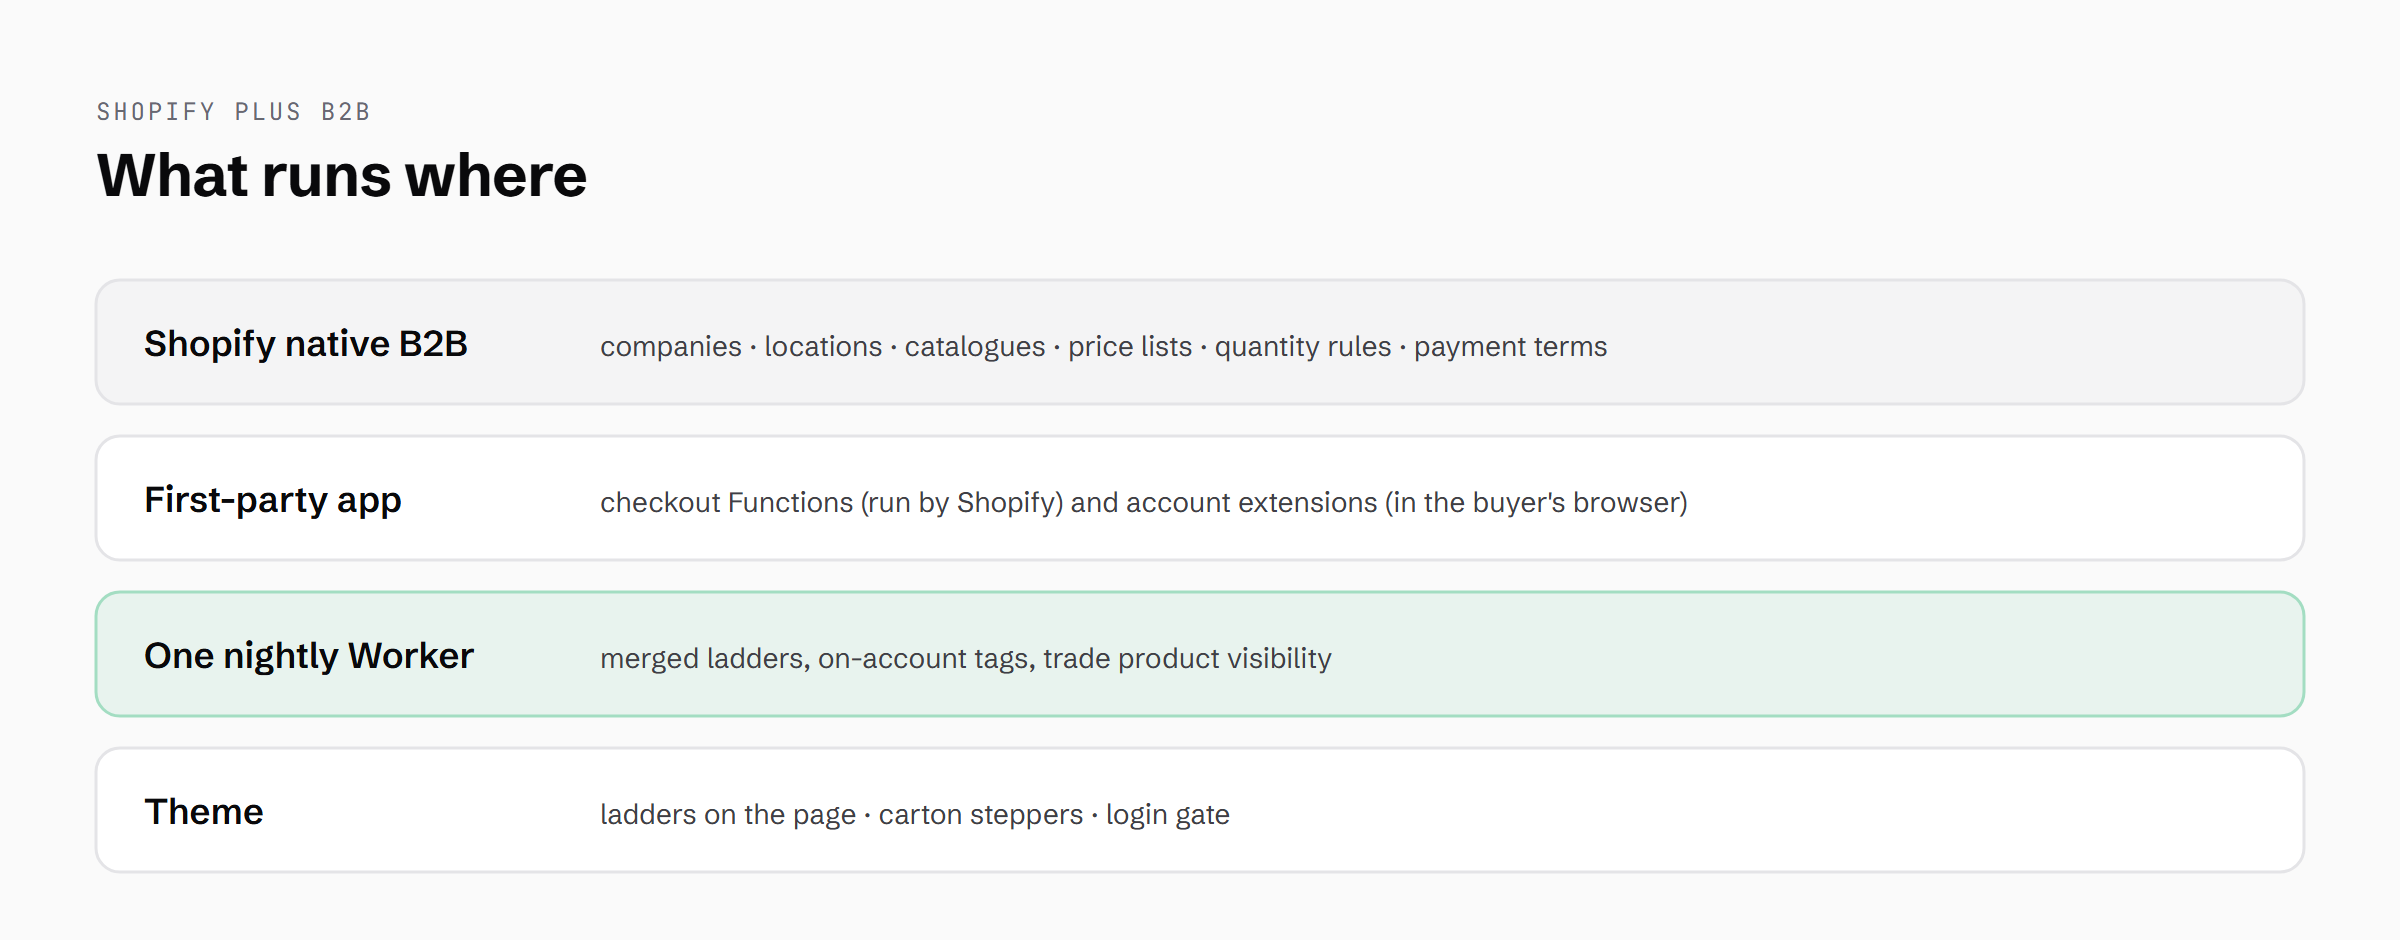Click the "What runs where" heading
This screenshot has width=2400, height=940.
coord(342,176)
